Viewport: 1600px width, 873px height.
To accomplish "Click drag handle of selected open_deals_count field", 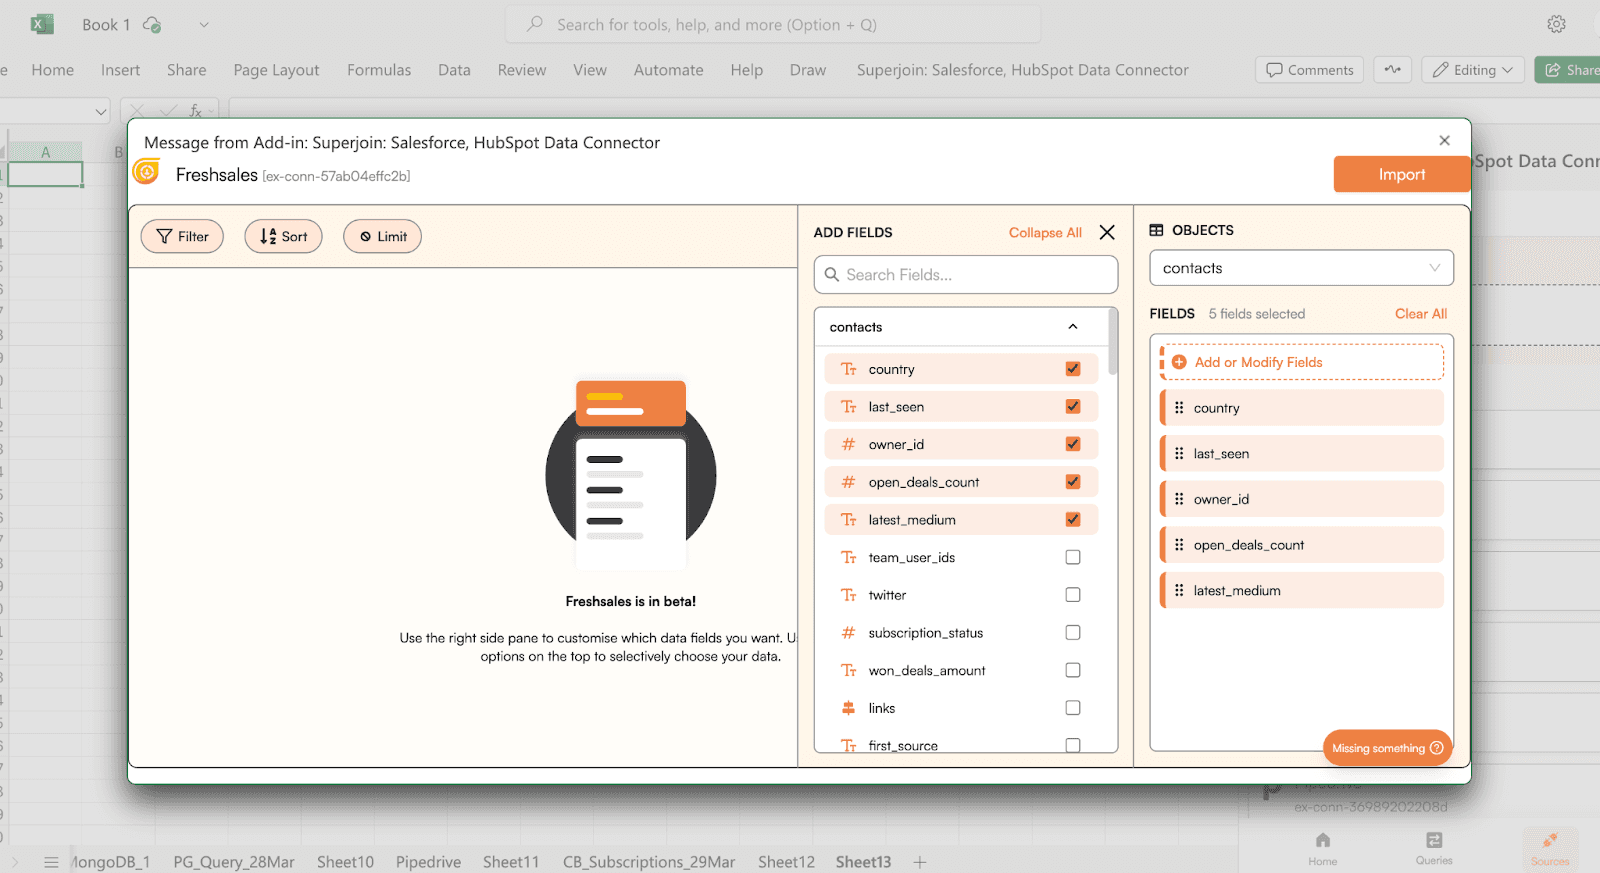I will [x=1179, y=545].
